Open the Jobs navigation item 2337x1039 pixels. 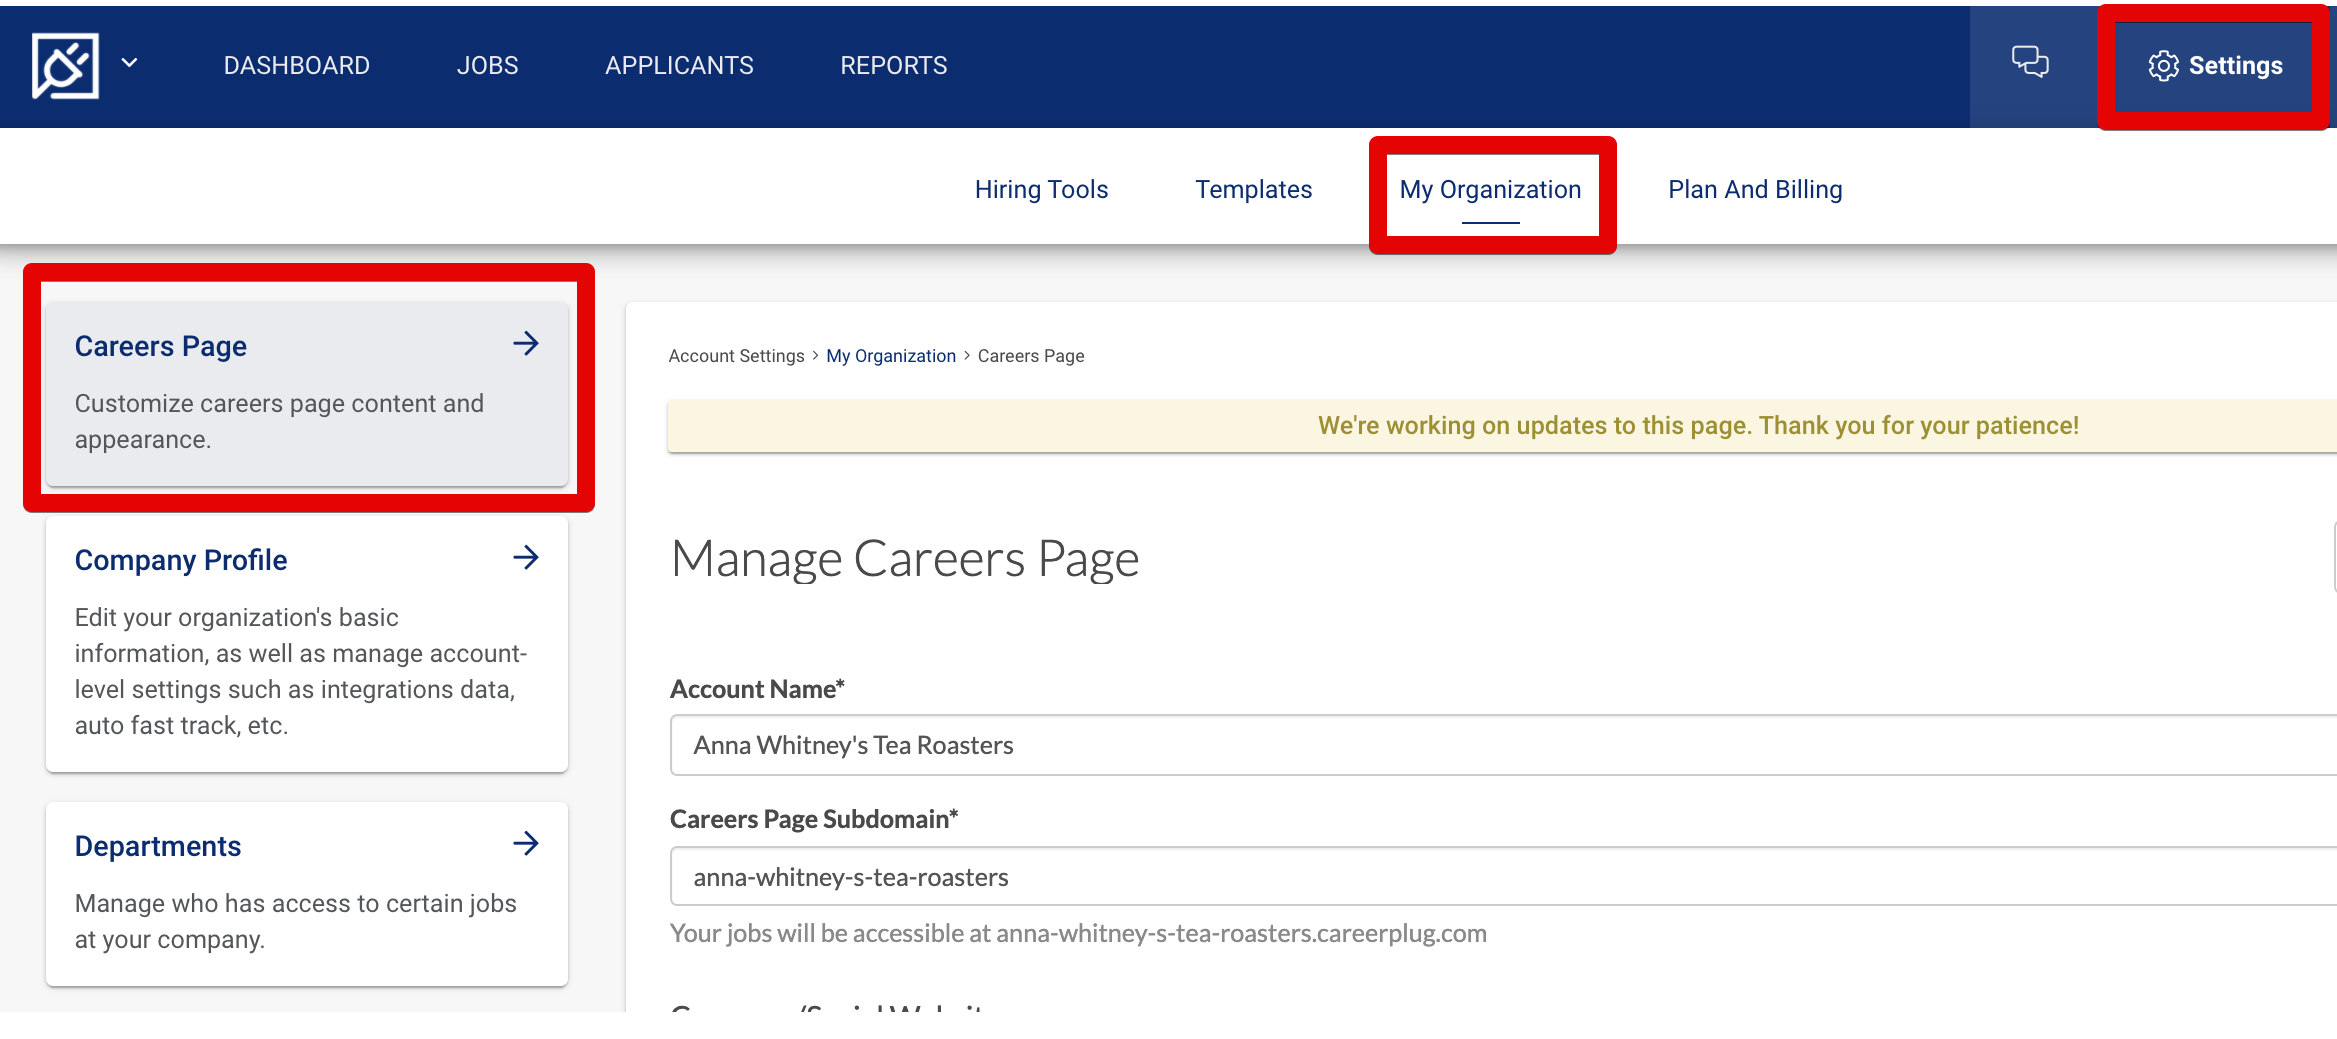(x=488, y=66)
